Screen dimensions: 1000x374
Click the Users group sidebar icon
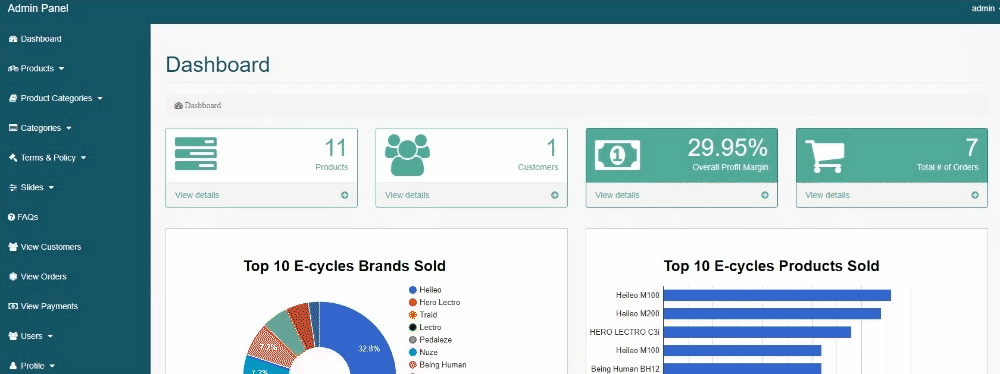tap(13, 336)
